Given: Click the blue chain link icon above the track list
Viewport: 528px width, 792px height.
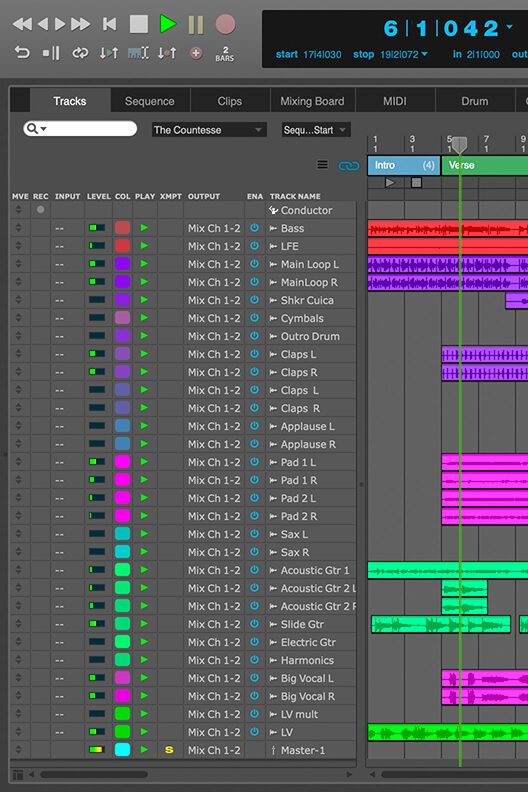Looking at the screenshot, I should [349, 165].
